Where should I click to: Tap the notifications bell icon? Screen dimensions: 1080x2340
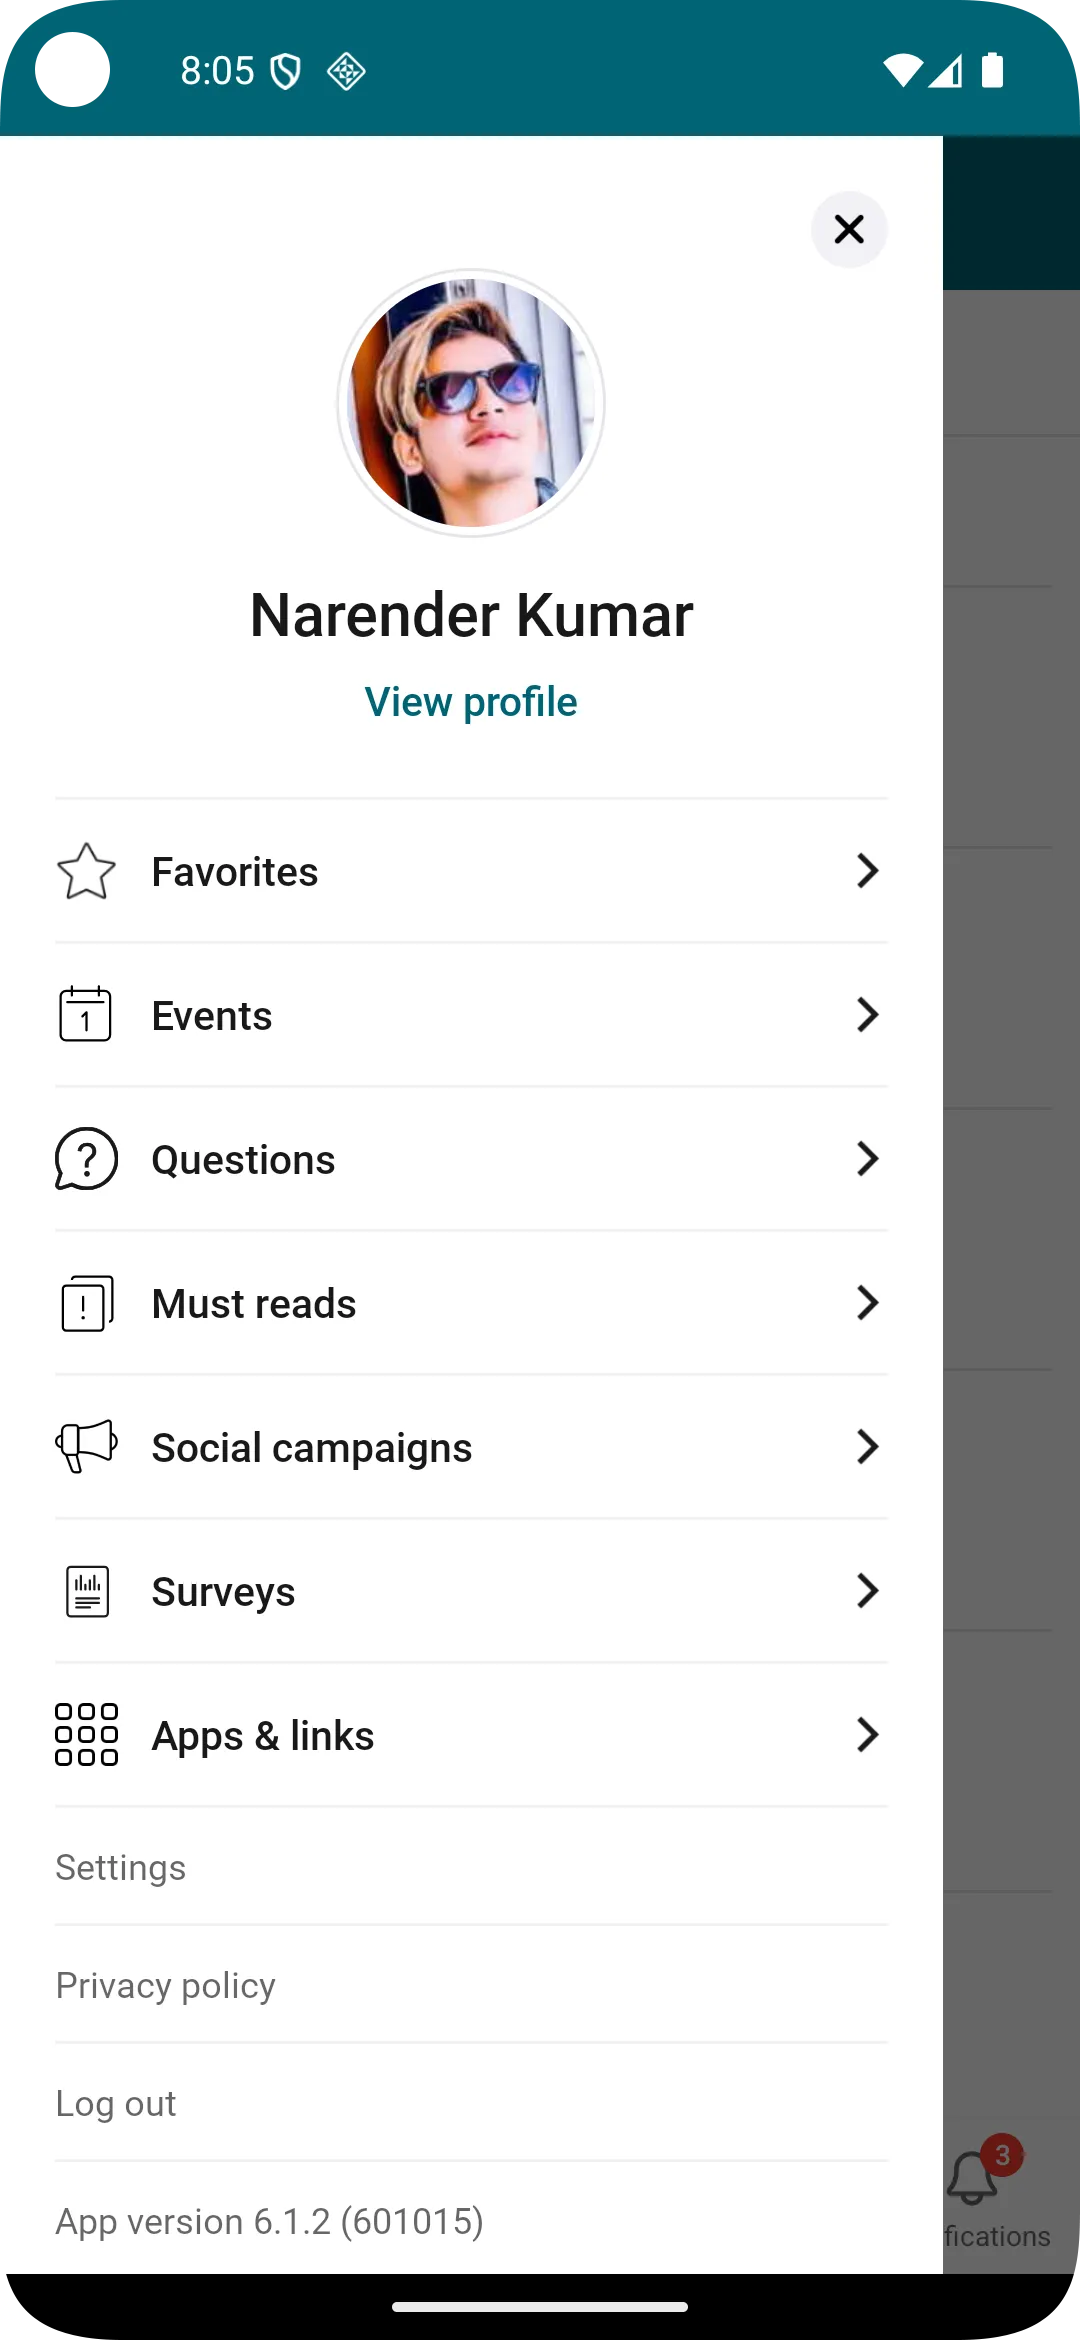[972, 2178]
